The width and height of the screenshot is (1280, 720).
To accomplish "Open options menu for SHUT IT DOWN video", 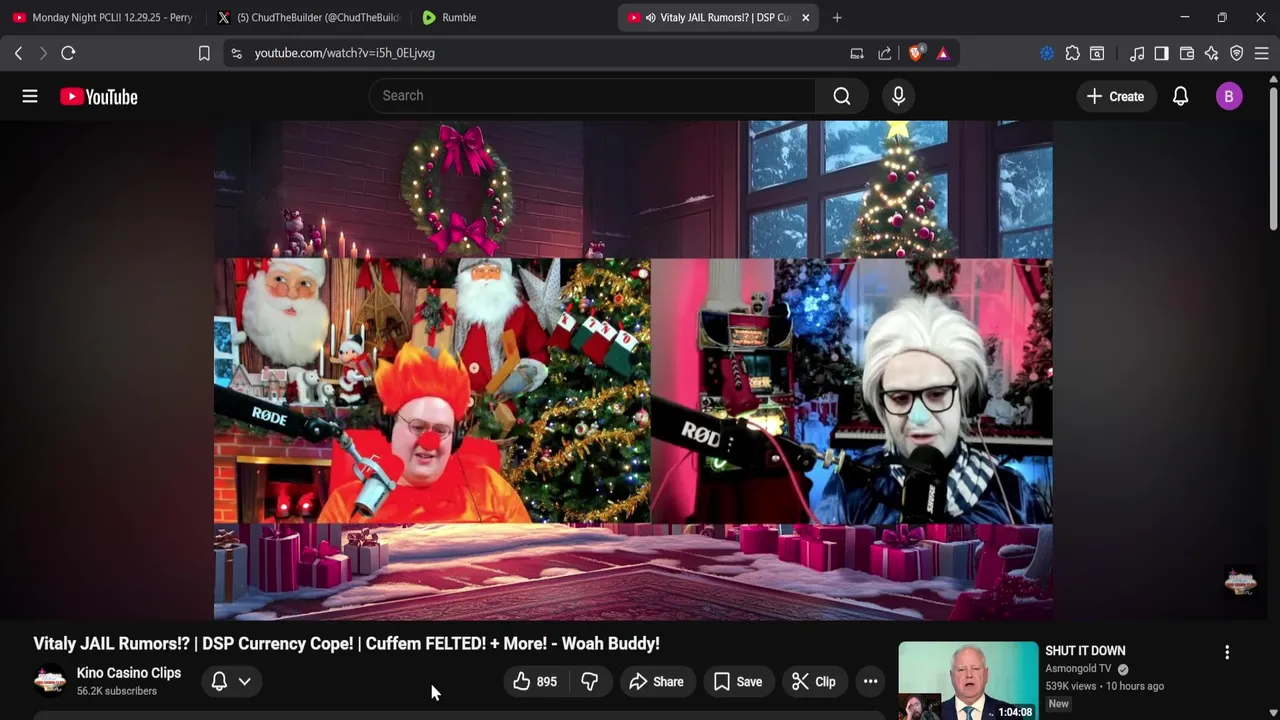I will pyautogui.click(x=1227, y=652).
